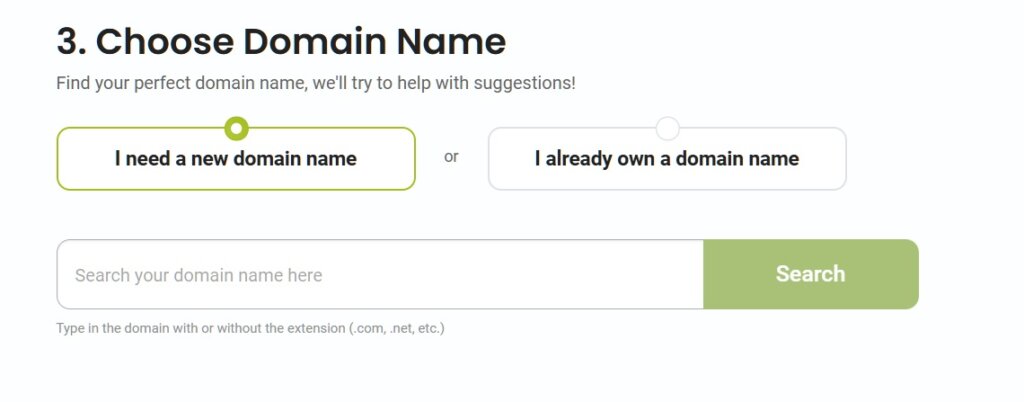Screen dimensions: 1024x402
Task: Click '(.com, .net, etc.)' in the helper text
Action: 396,328
